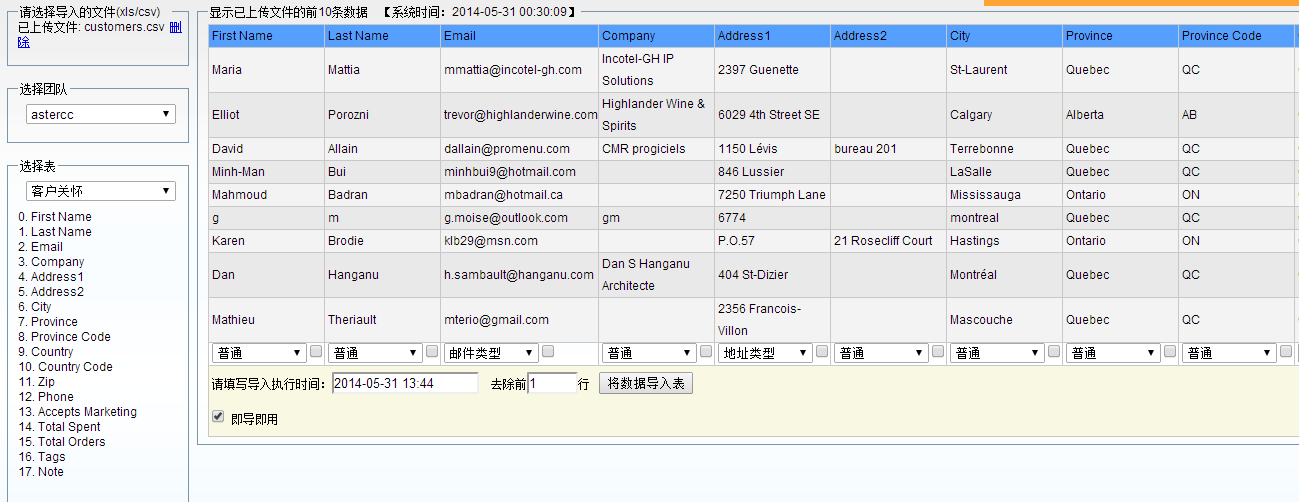Open the type dropdown under First Name column
Screen dimensions: 1299x502
258,353
